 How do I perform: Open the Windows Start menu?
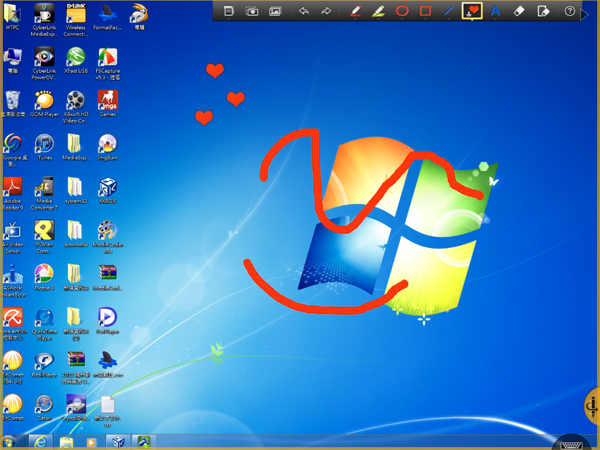8,443
